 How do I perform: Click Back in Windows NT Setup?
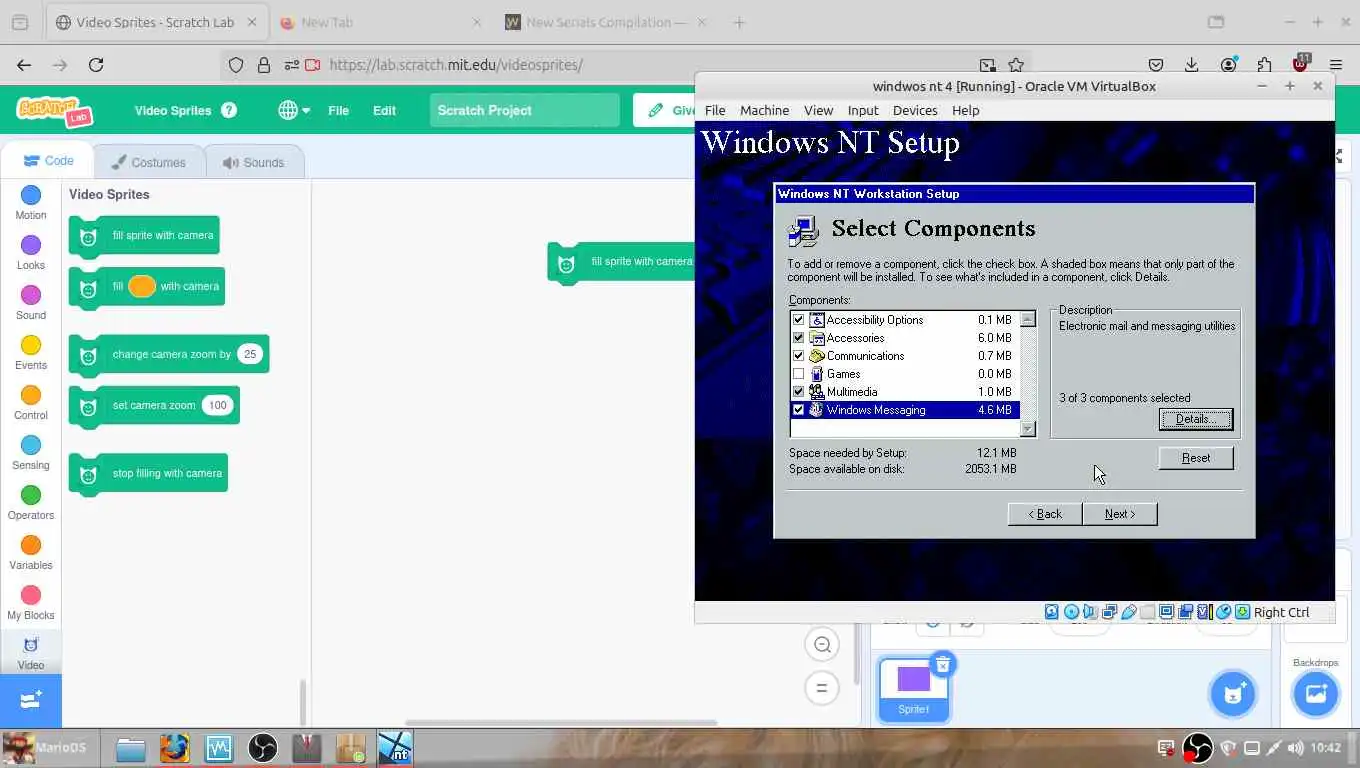1045,514
